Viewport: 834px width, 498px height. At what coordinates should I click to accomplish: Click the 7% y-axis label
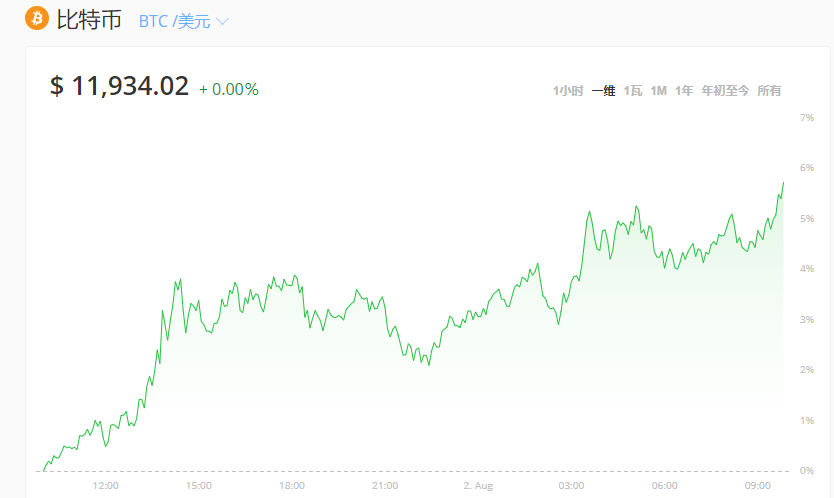[x=807, y=117]
